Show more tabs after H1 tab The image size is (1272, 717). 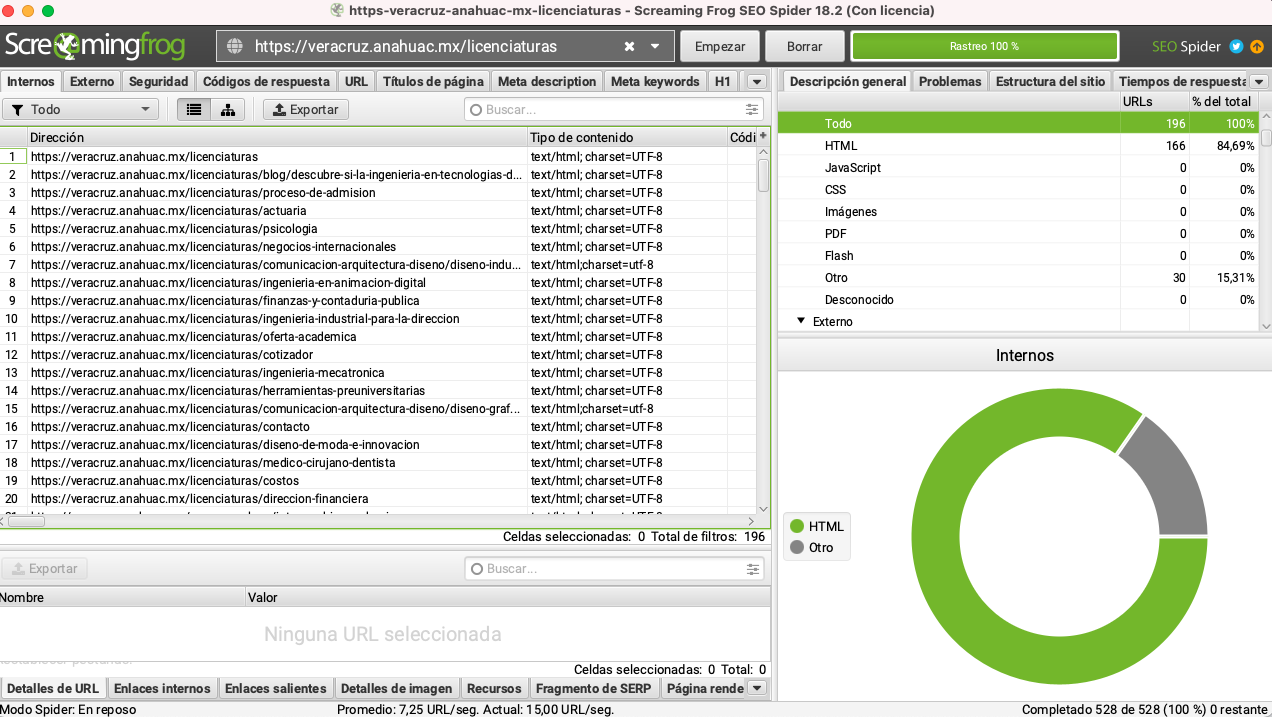tap(756, 82)
